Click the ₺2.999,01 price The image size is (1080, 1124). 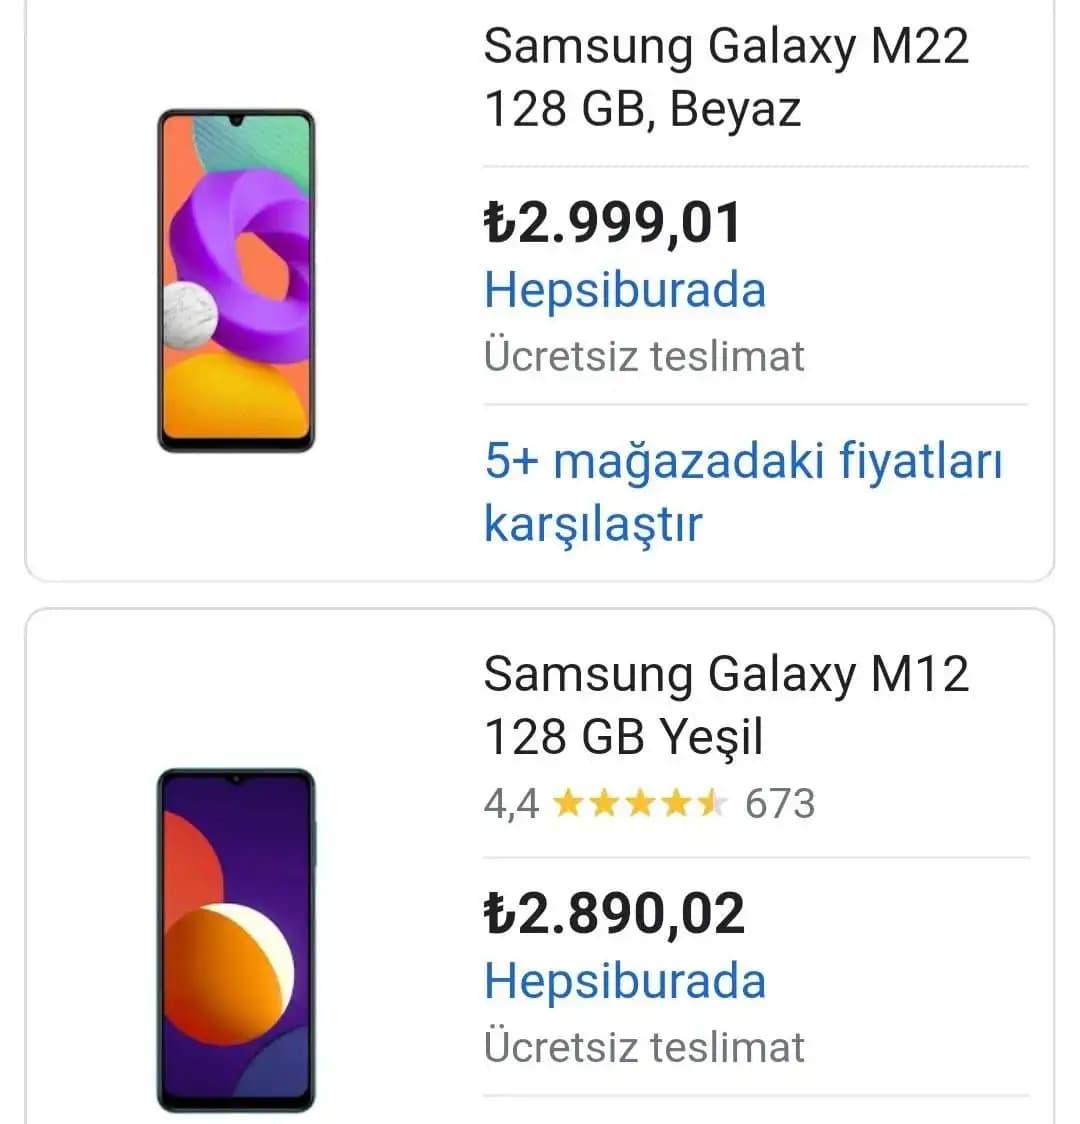click(612, 222)
